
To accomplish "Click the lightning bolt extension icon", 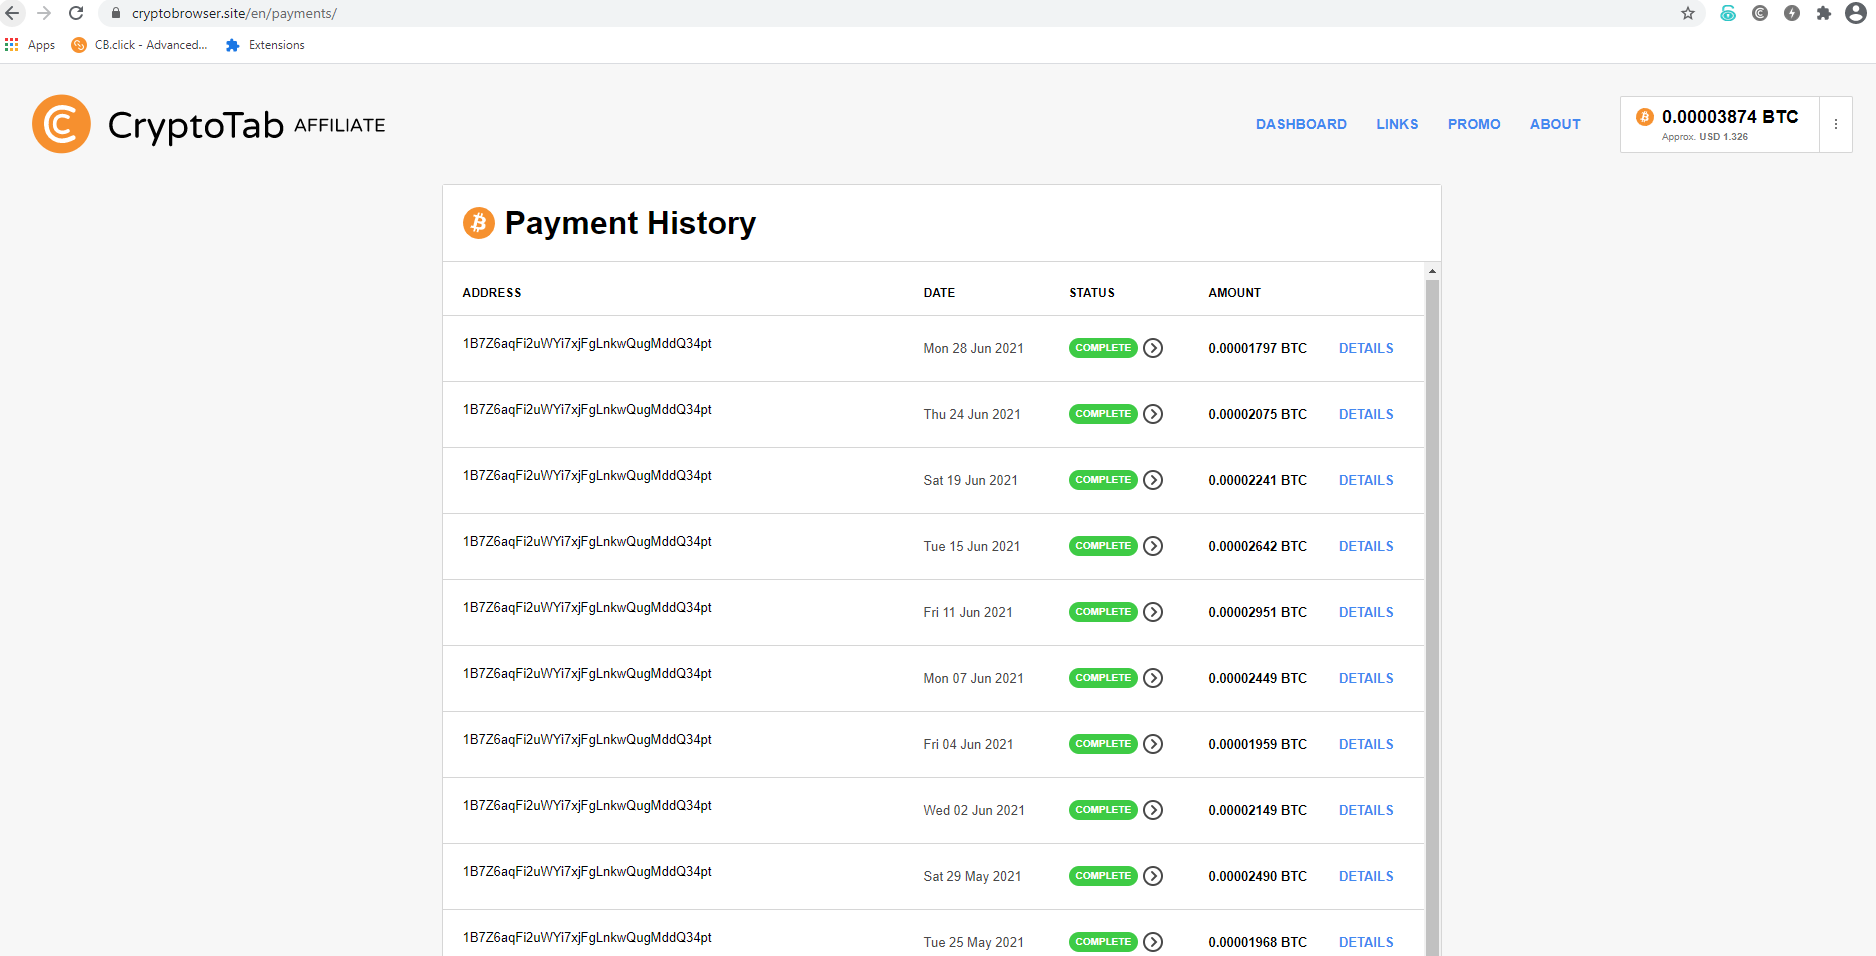I will 1792,13.
